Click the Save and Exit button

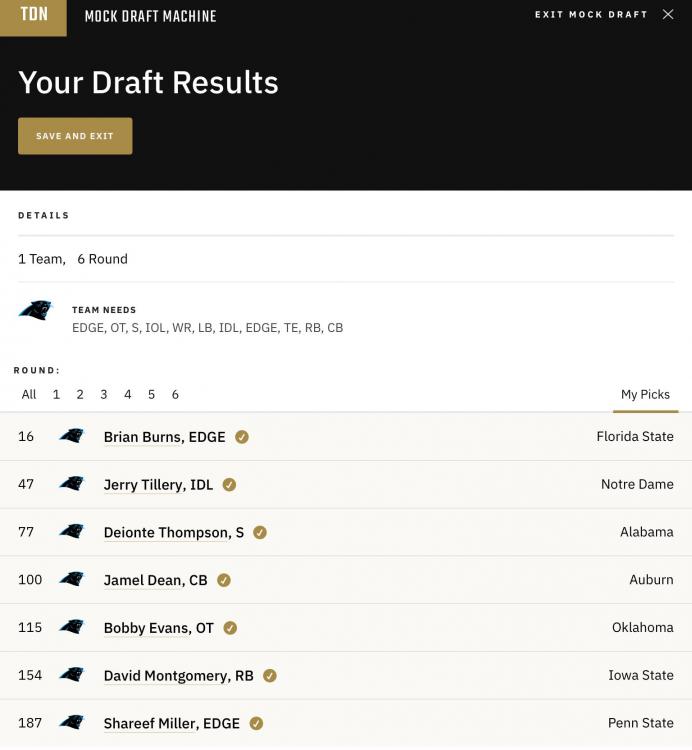point(75,136)
